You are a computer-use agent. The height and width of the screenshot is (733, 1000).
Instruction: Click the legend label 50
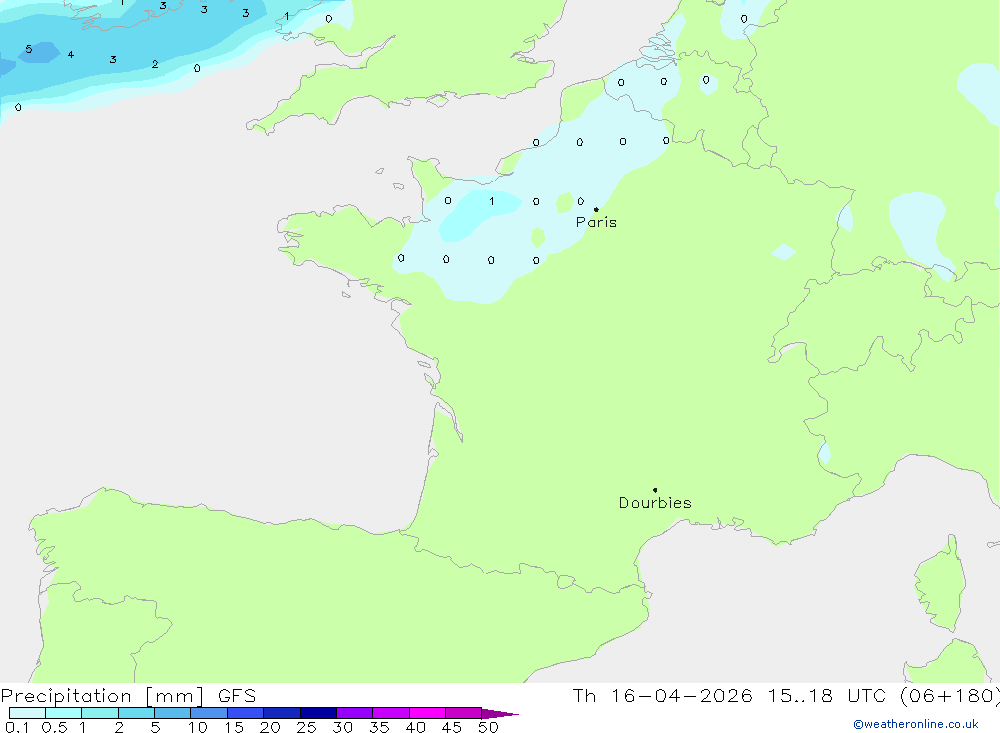pos(488,727)
